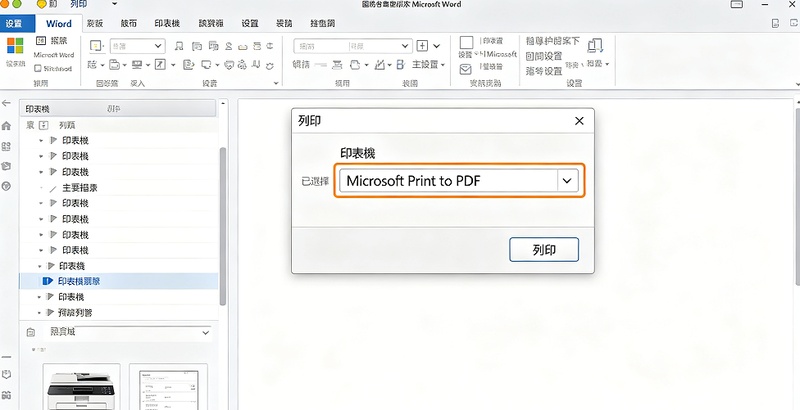Expand the last tree row in the left panel
This screenshot has height=410, width=800.
pyautogui.click(x=40, y=313)
